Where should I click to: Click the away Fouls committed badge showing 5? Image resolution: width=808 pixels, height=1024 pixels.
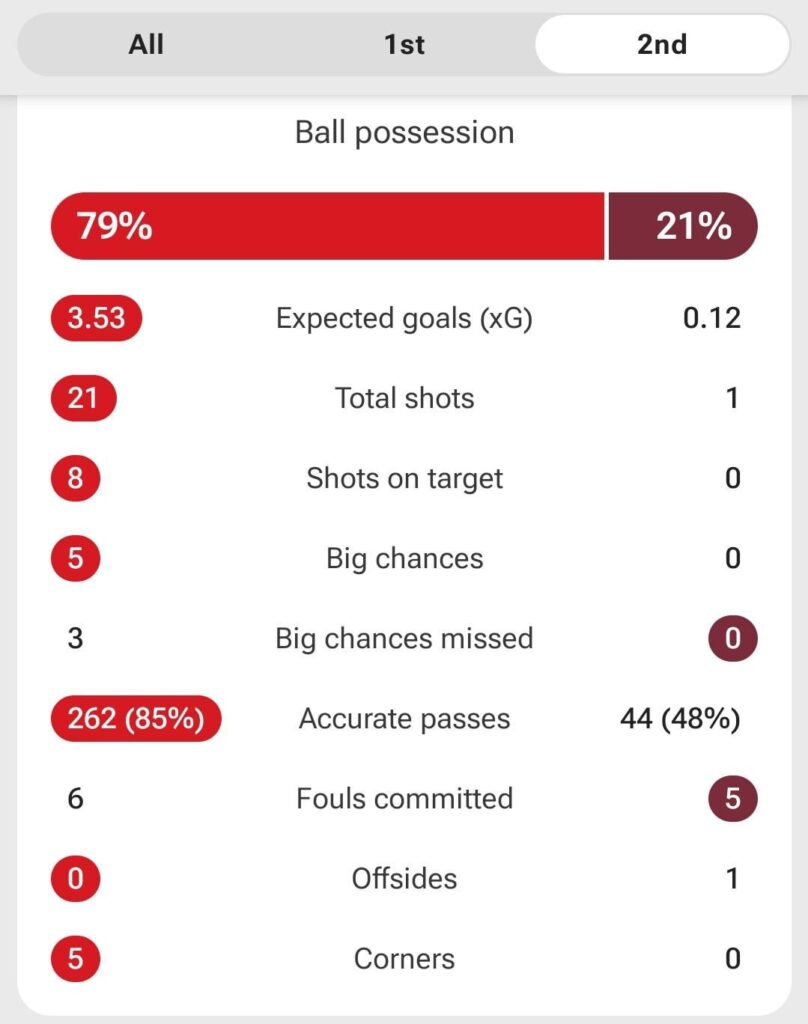click(732, 798)
